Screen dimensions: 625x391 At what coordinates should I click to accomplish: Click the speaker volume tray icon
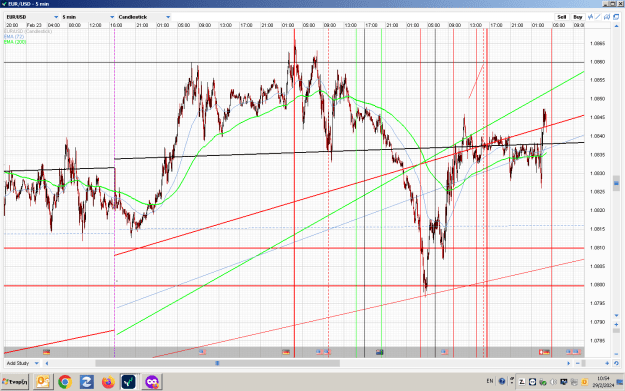[553, 382]
